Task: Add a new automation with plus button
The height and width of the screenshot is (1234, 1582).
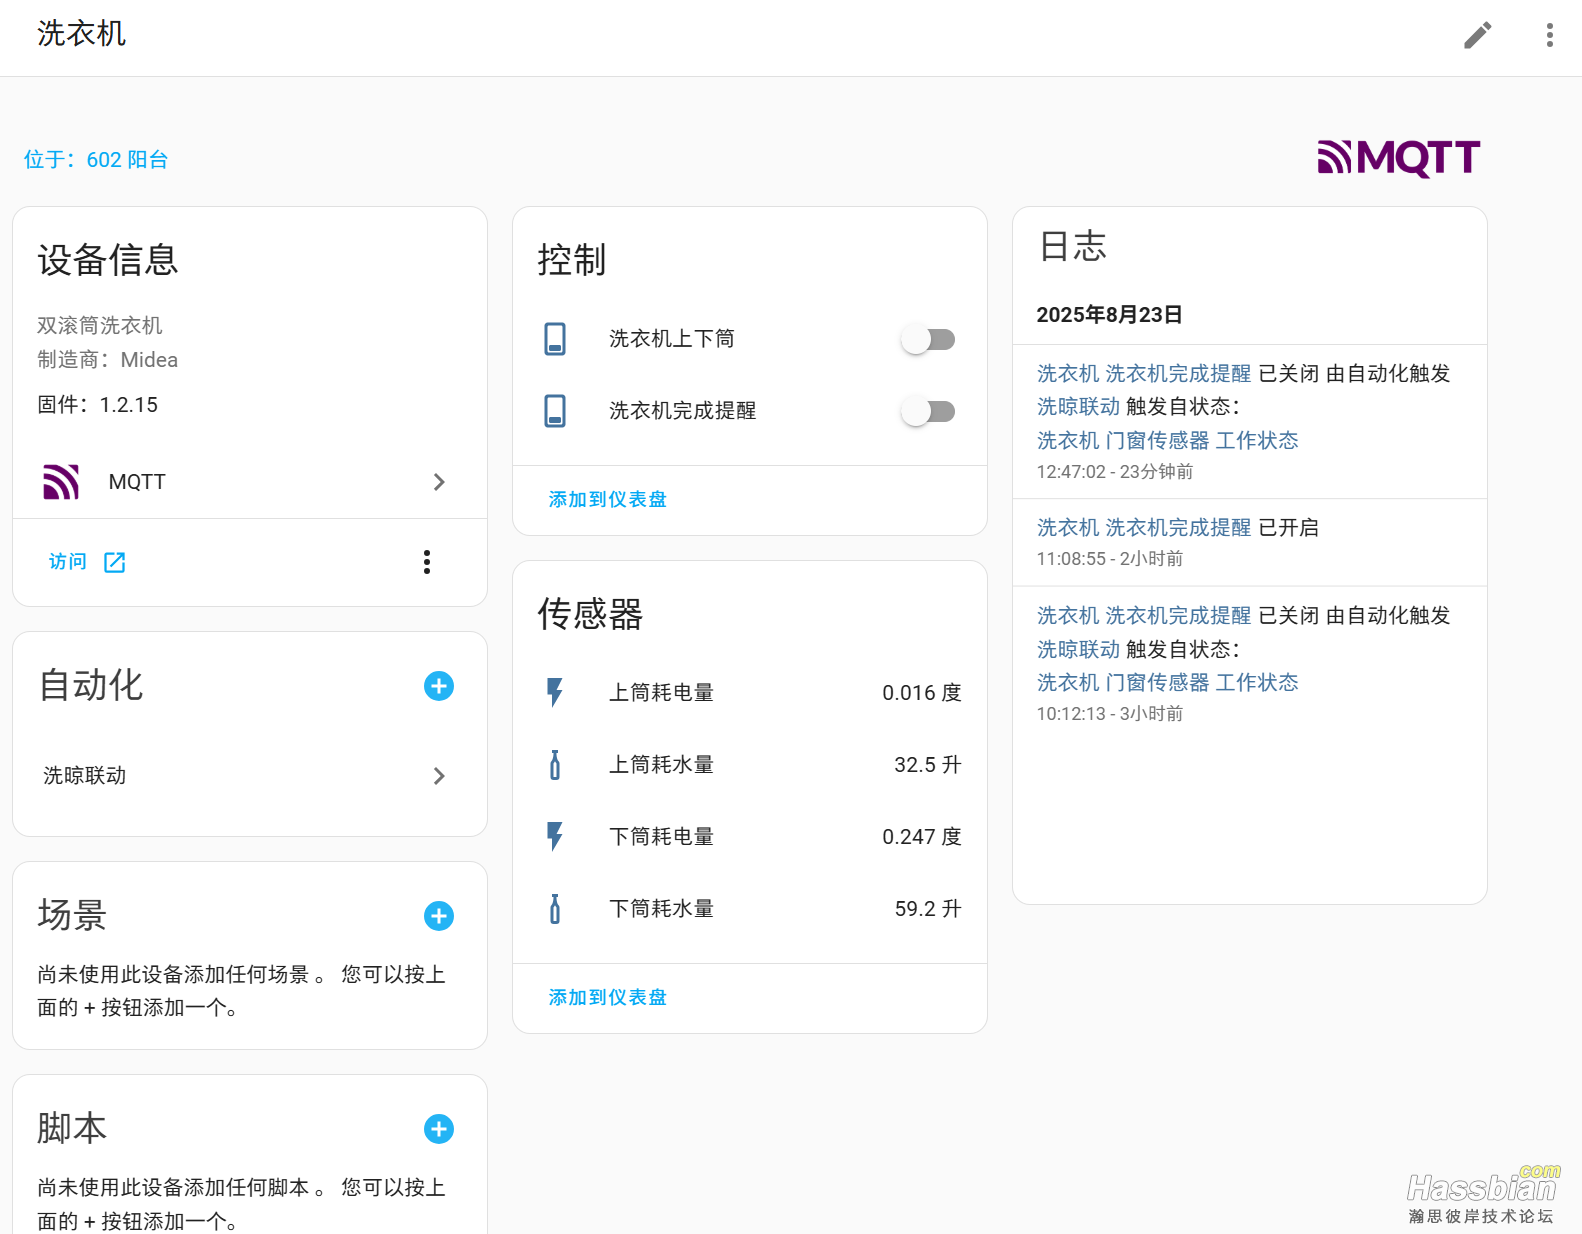Action: pos(439,686)
